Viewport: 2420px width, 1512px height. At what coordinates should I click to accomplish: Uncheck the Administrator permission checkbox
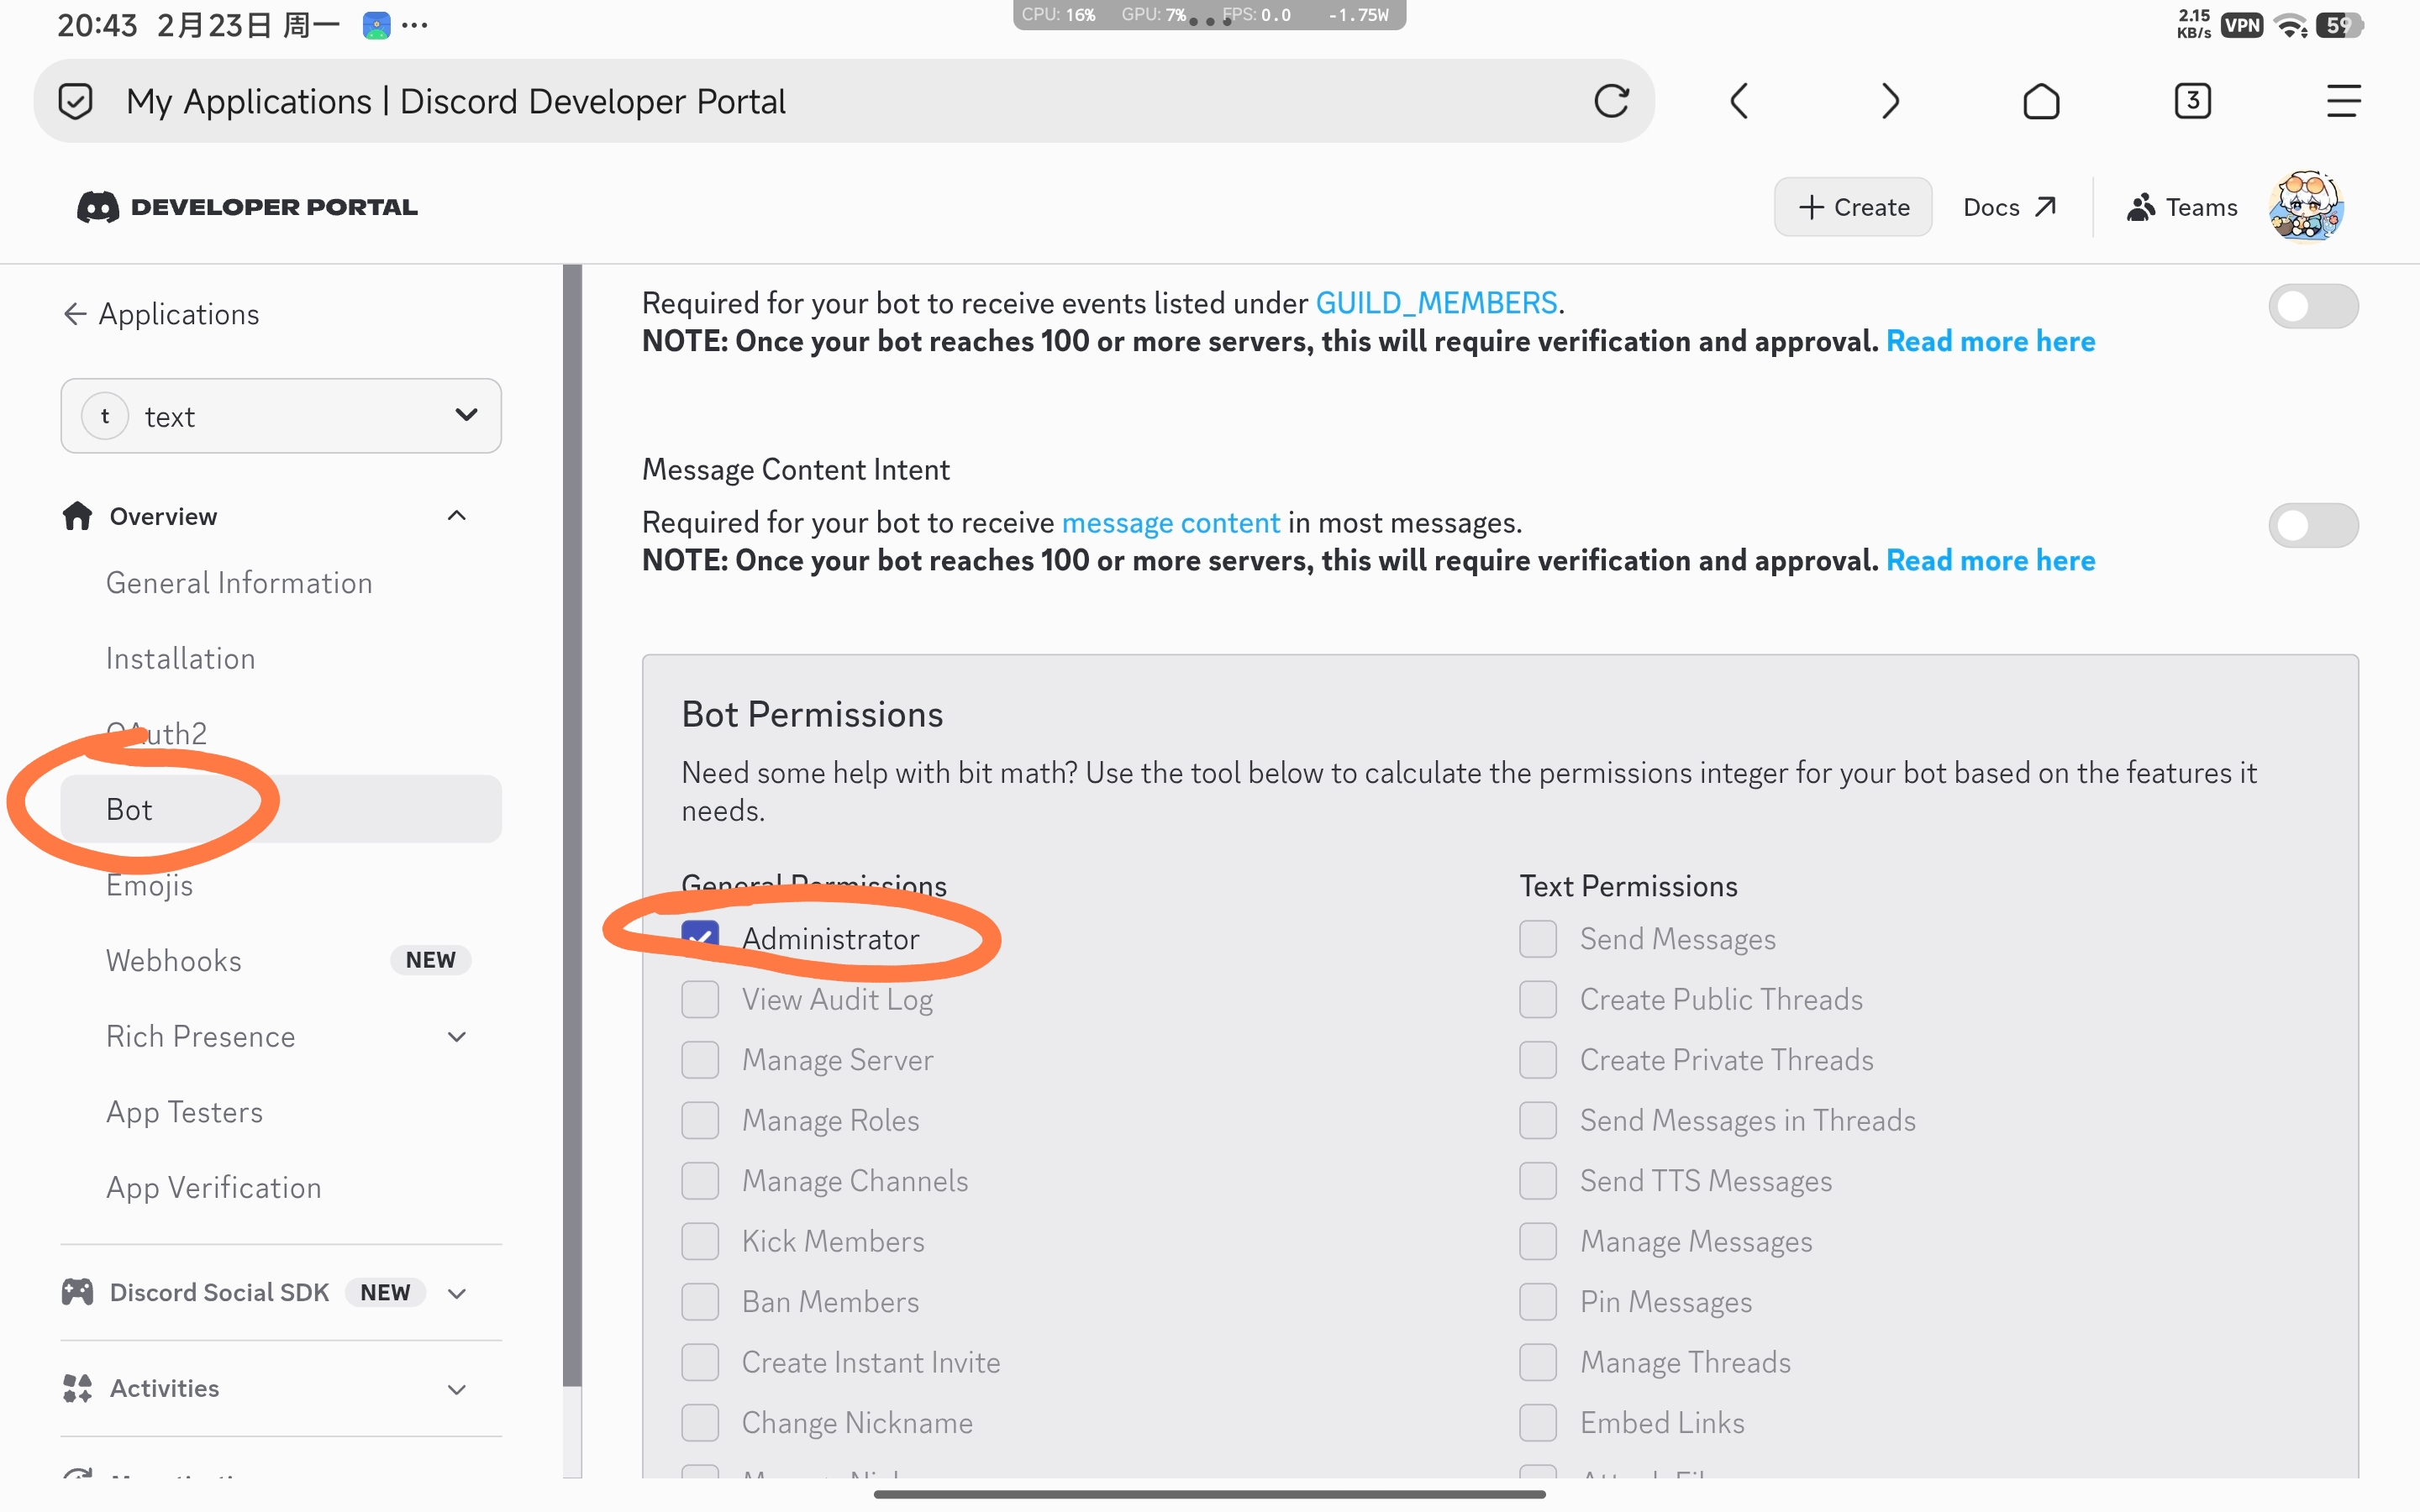pos(700,938)
